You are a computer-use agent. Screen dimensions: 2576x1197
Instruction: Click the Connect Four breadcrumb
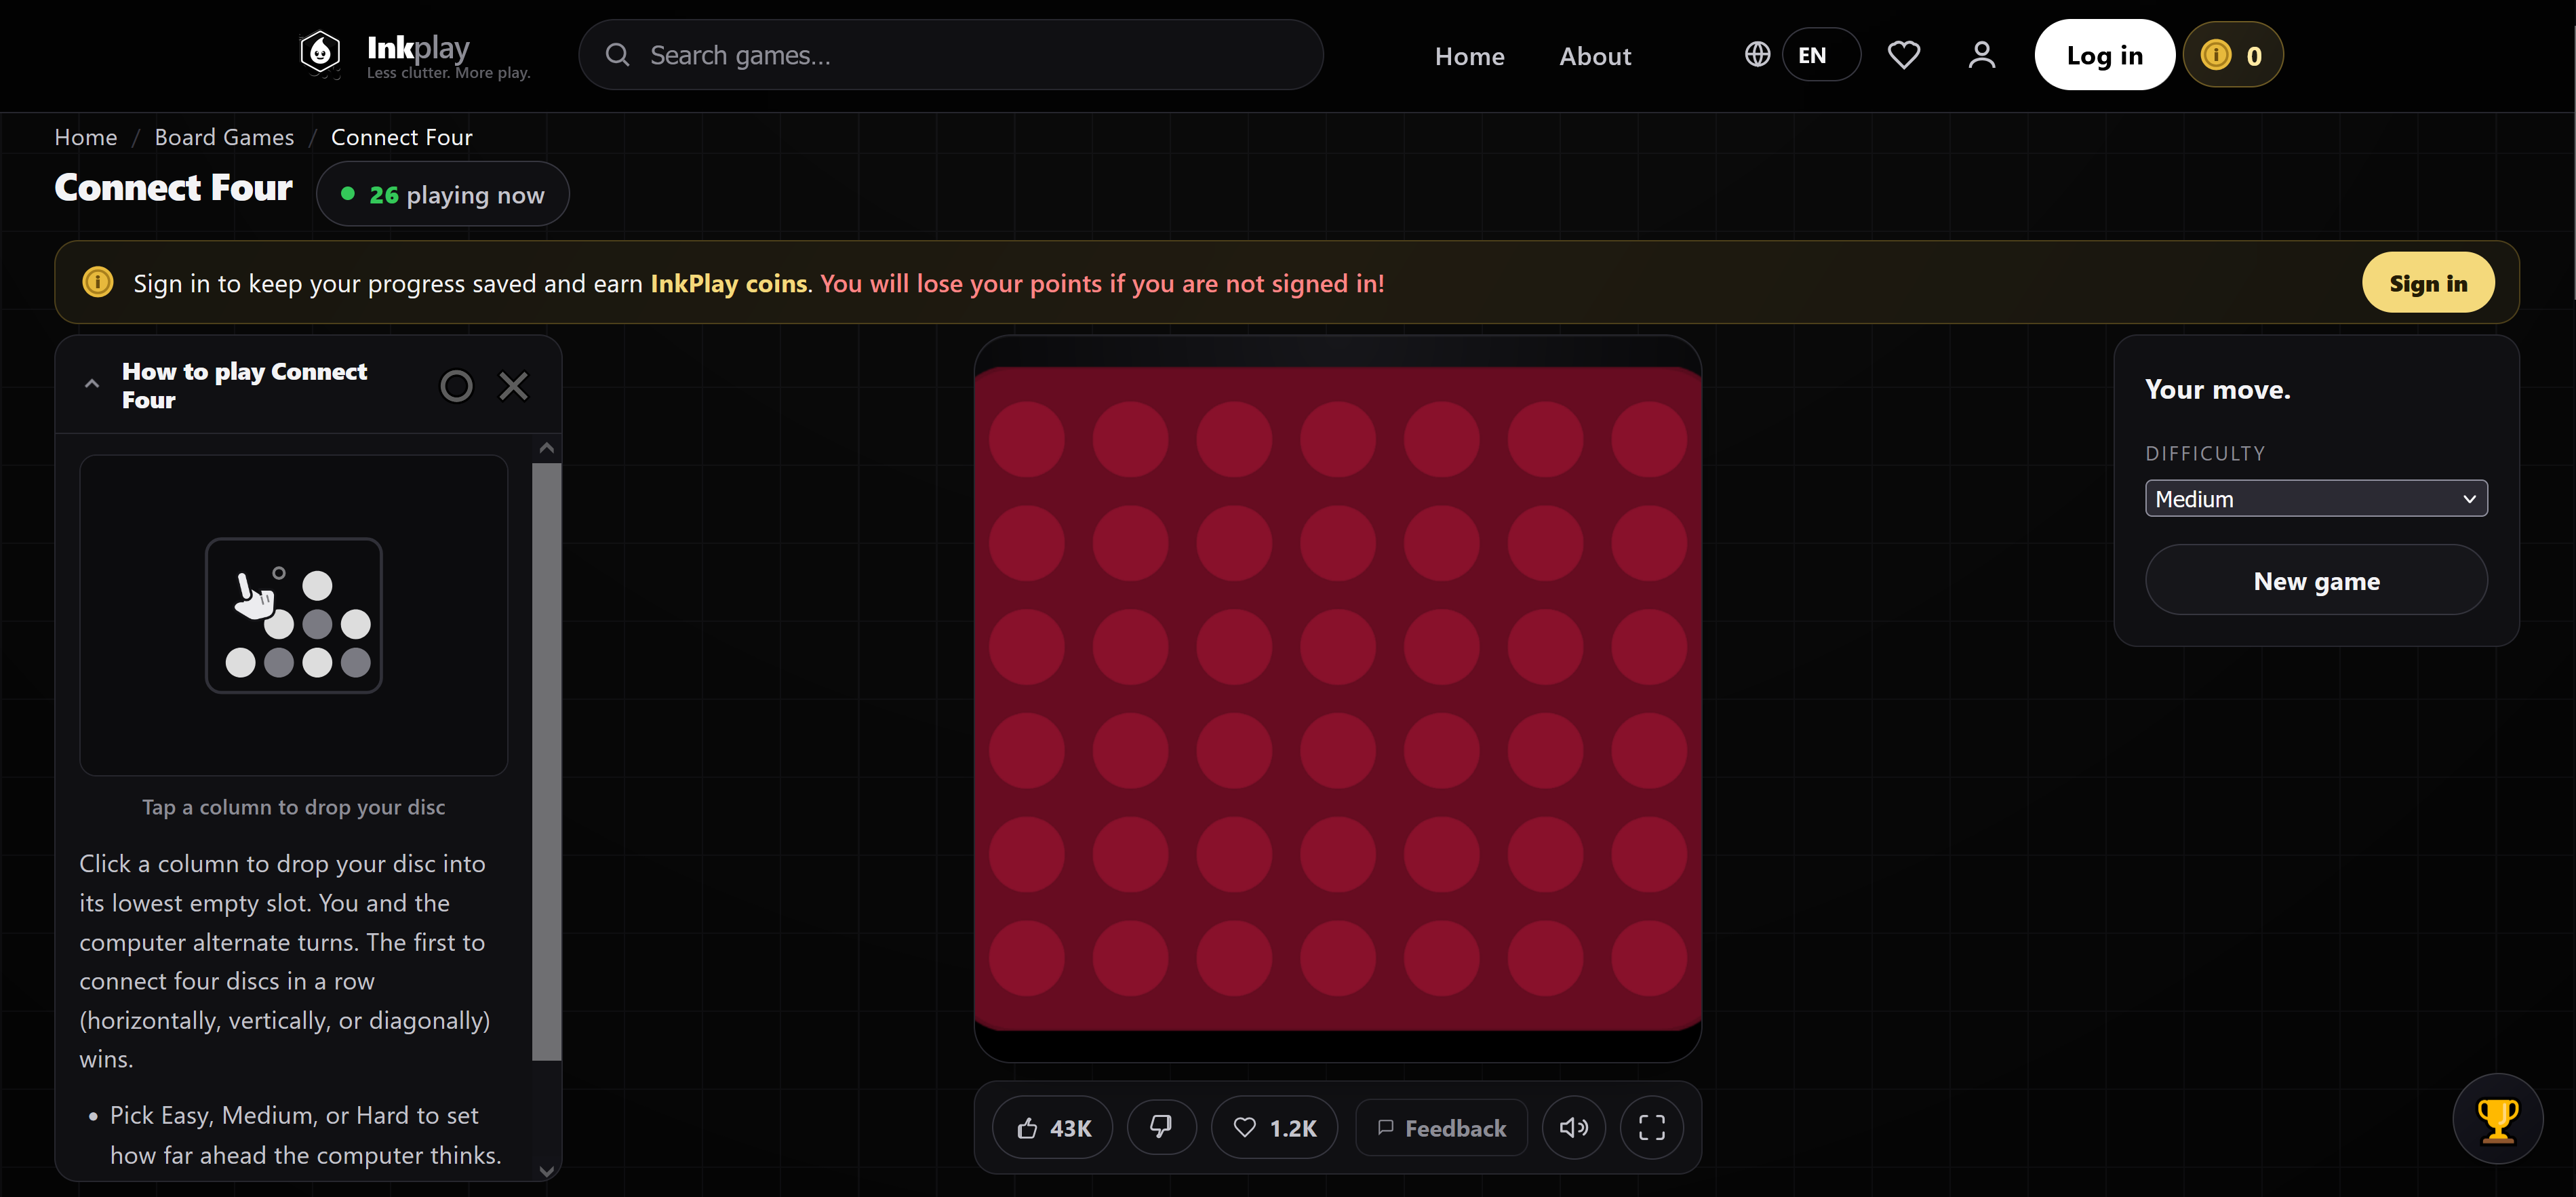[x=401, y=137]
